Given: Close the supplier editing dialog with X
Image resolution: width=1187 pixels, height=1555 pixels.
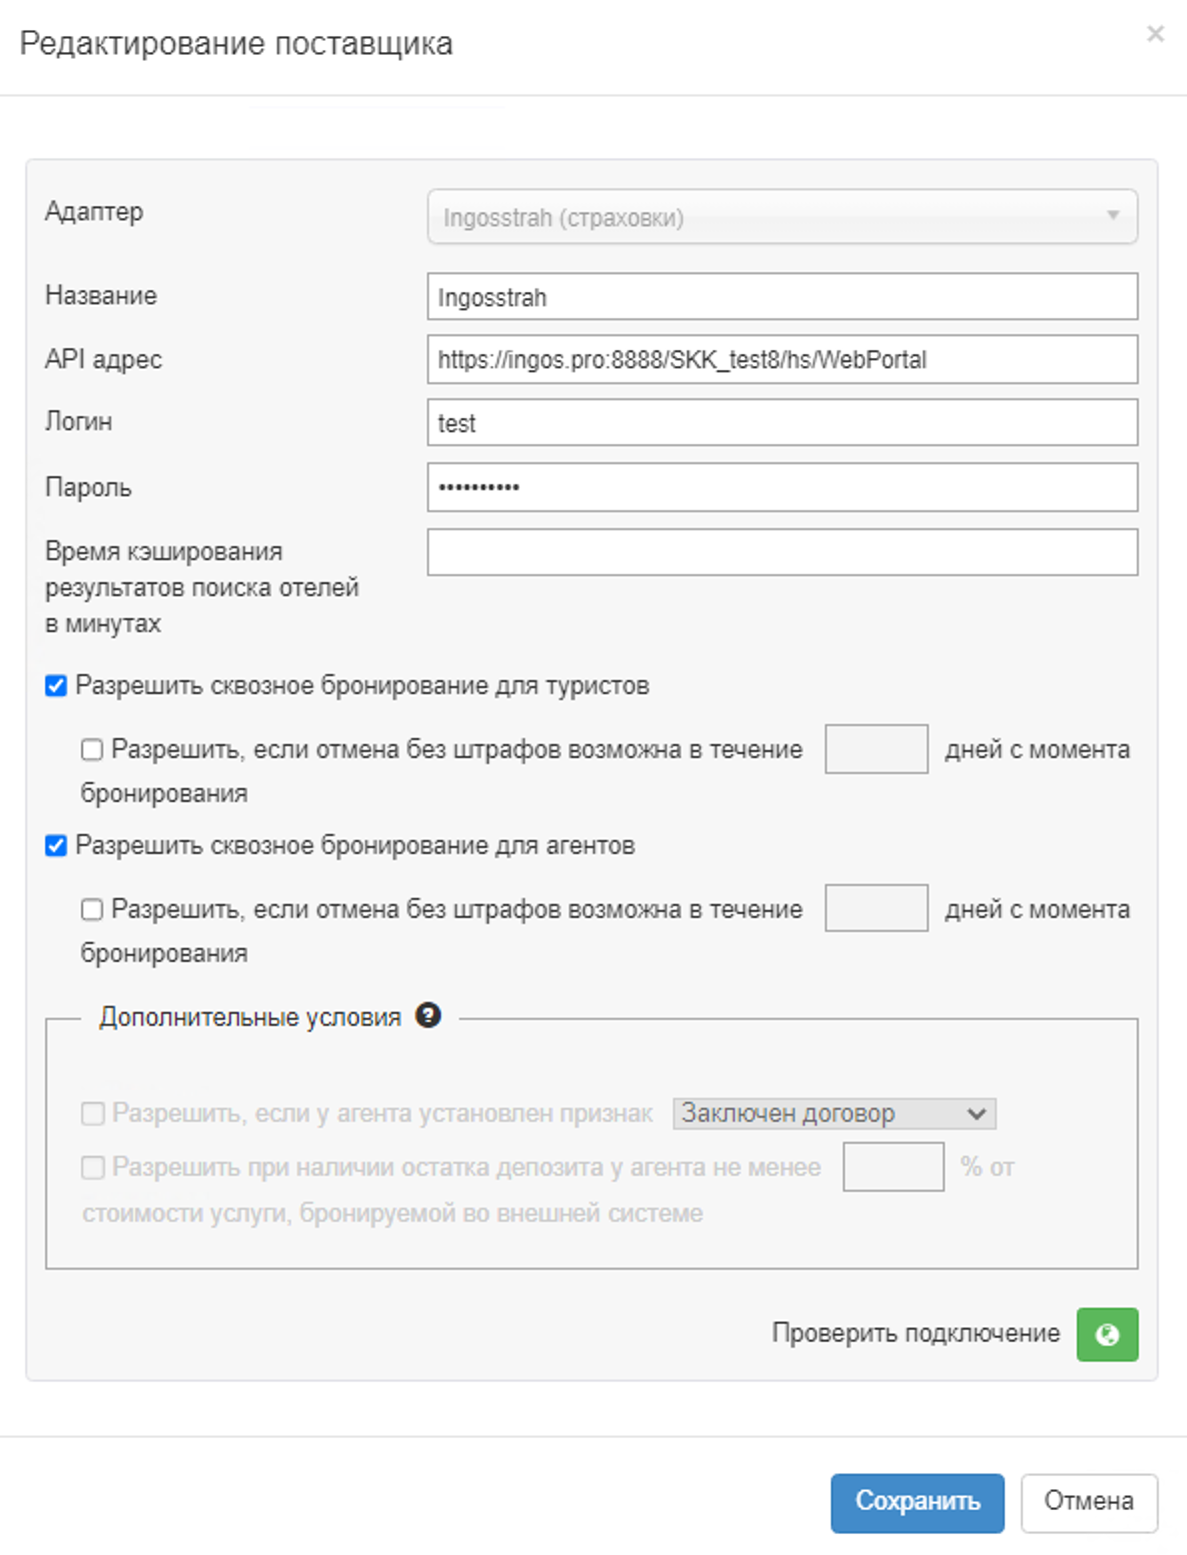Looking at the screenshot, I should point(1155,34).
